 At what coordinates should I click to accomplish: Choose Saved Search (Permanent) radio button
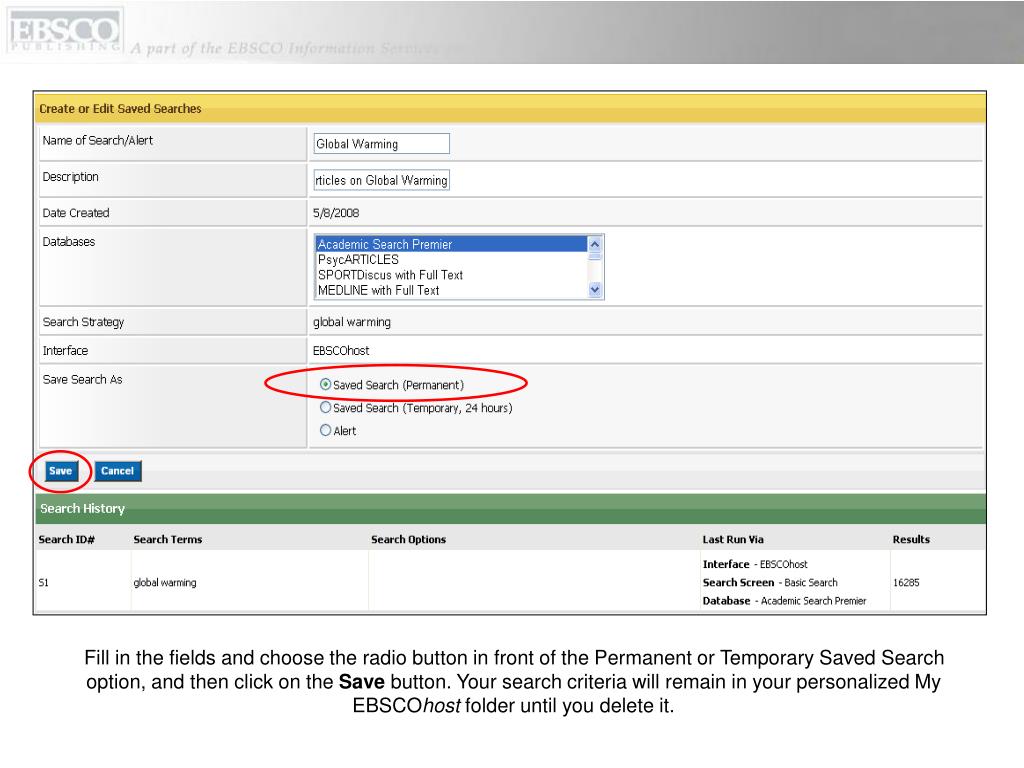[325, 385]
